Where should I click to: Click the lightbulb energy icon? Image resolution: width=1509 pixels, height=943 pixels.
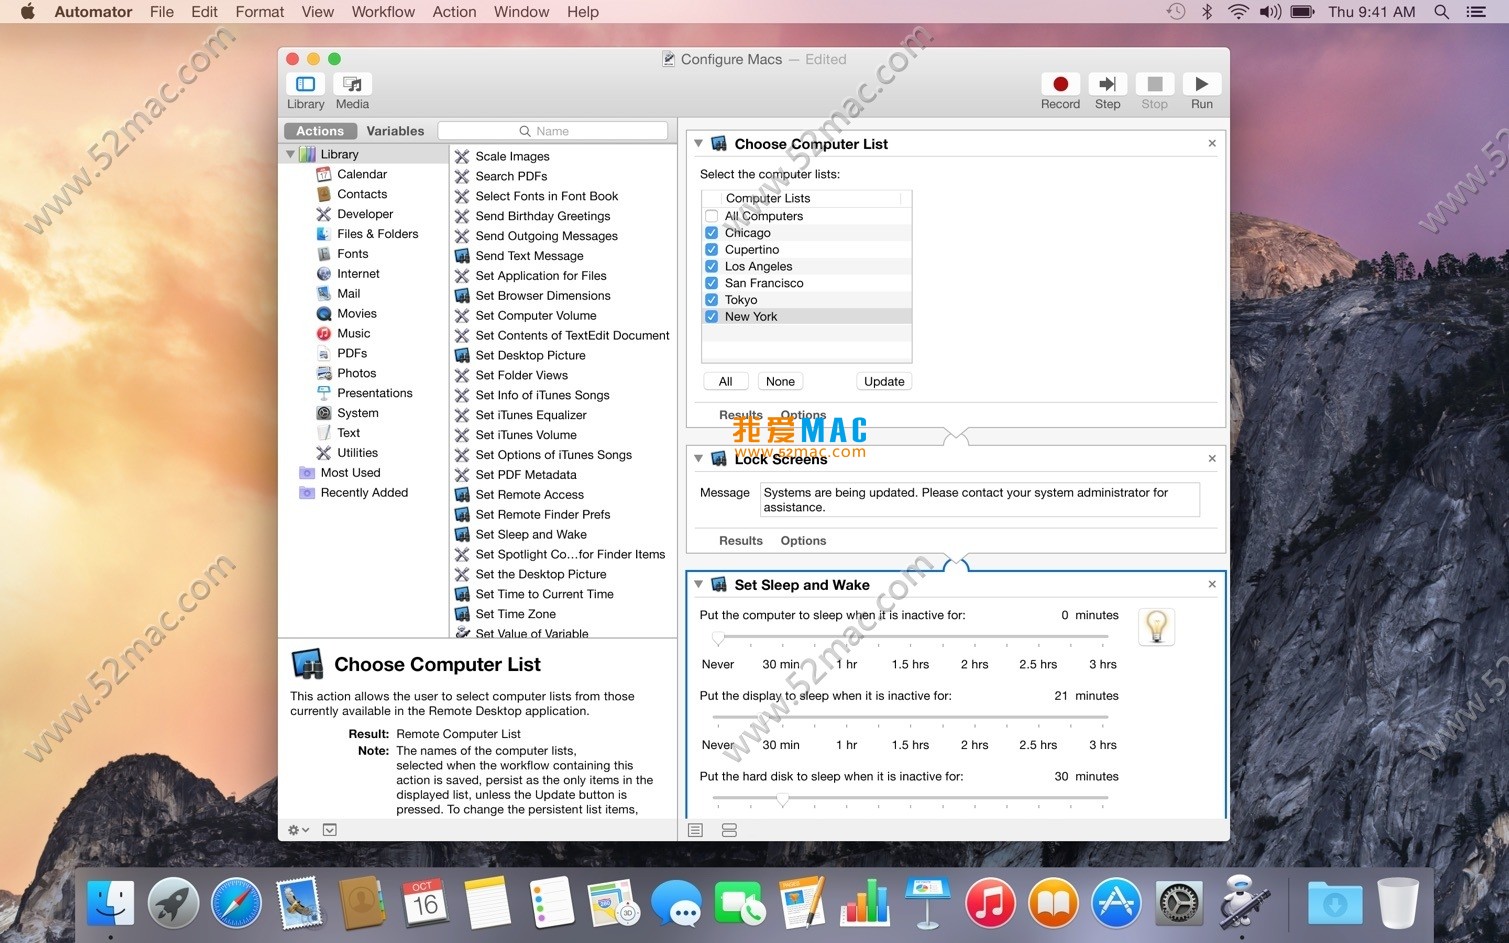tap(1156, 627)
